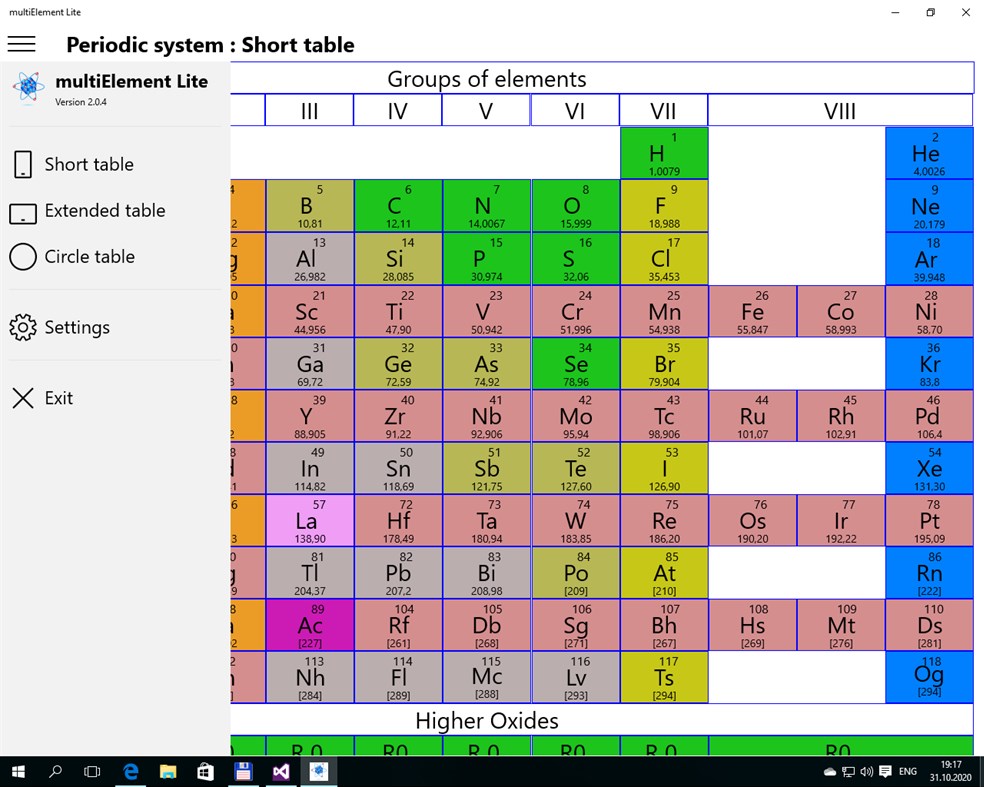Click the ENG language indicator in the tray
984x787 pixels.
(908, 771)
